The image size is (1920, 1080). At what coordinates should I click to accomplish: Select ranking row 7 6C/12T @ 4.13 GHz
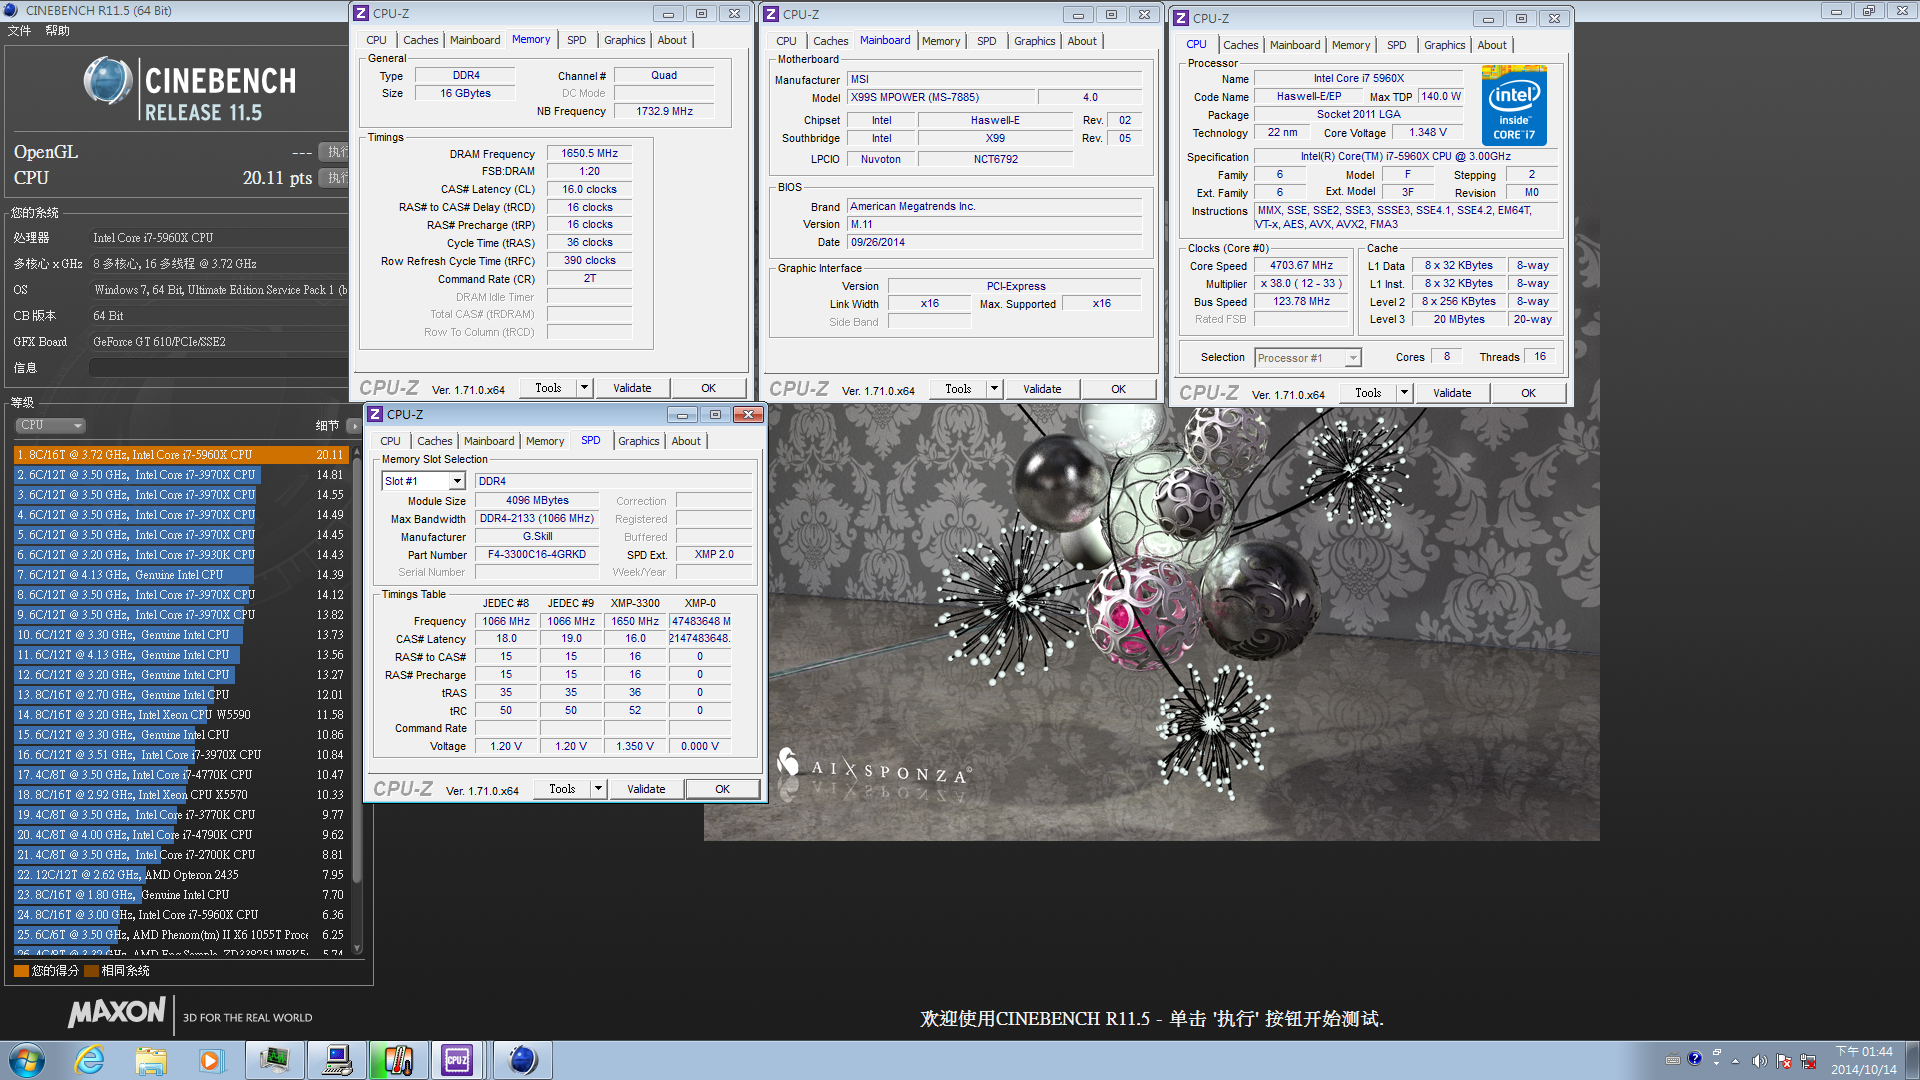(180, 575)
